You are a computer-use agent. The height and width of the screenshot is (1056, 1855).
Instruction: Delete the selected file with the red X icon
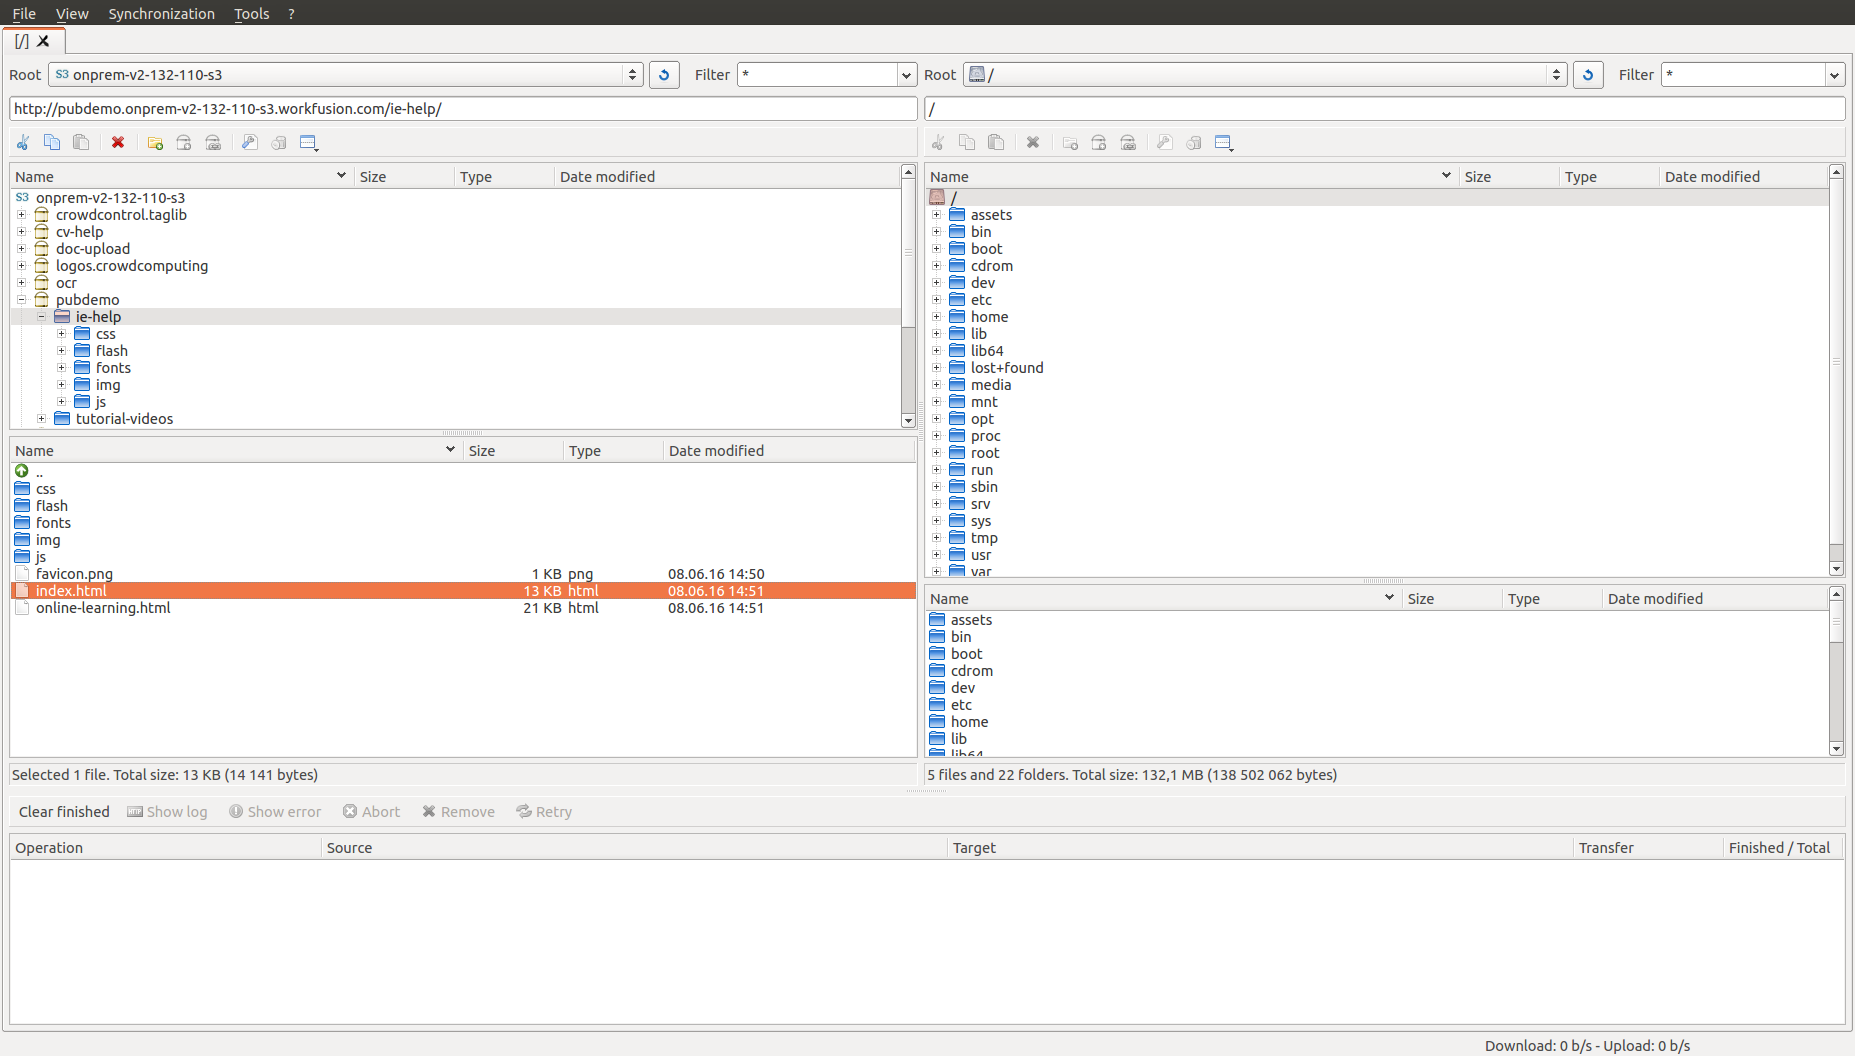(118, 143)
